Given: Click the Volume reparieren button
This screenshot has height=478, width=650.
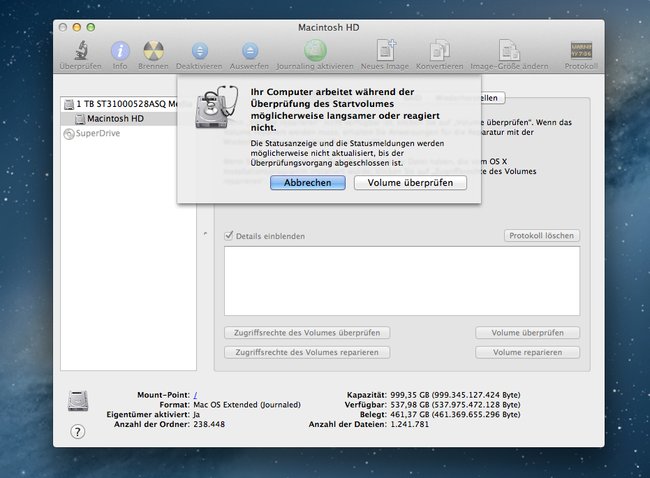Looking at the screenshot, I should 528,352.
